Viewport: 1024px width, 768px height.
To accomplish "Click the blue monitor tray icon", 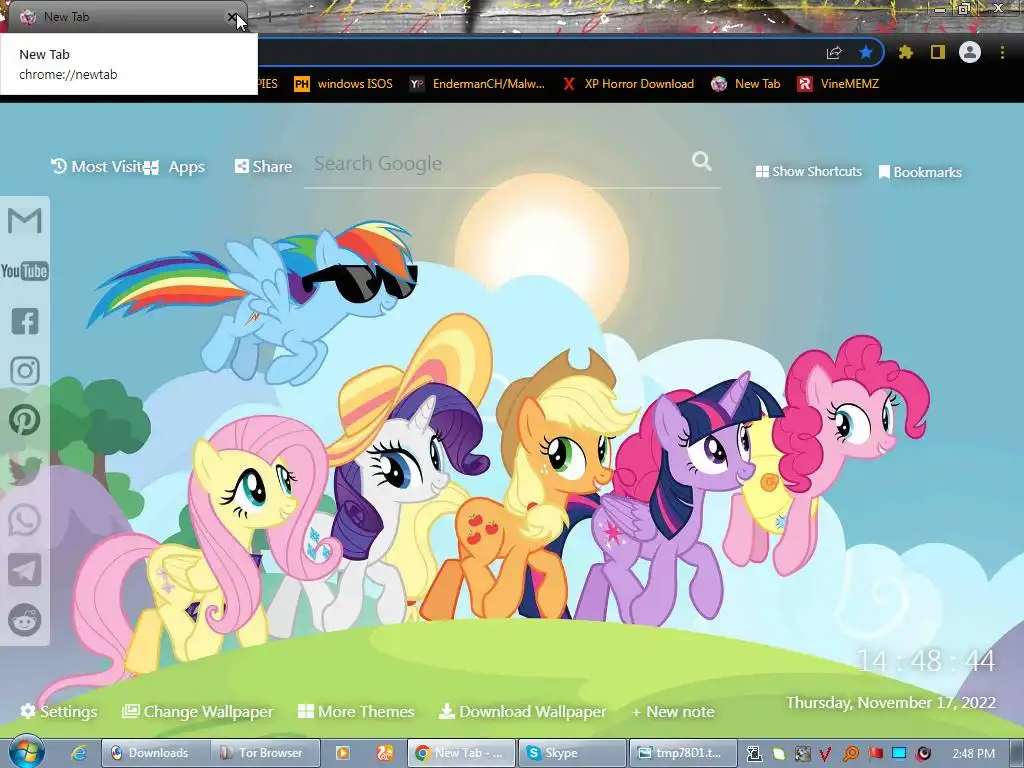I will (899, 754).
